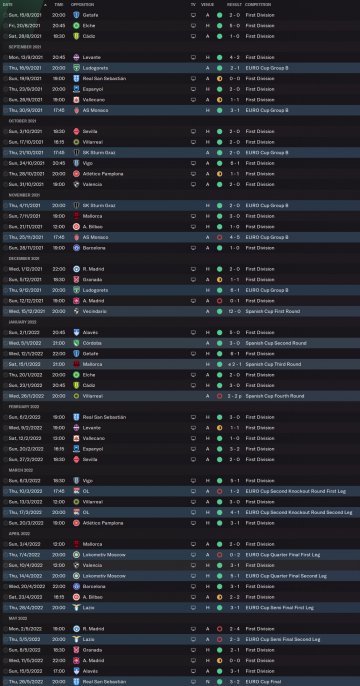Image resolution: width=360 pixels, height=686 pixels.
Task: Sort fixtures by the DATE column arrow
Action: [x=45, y=4]
